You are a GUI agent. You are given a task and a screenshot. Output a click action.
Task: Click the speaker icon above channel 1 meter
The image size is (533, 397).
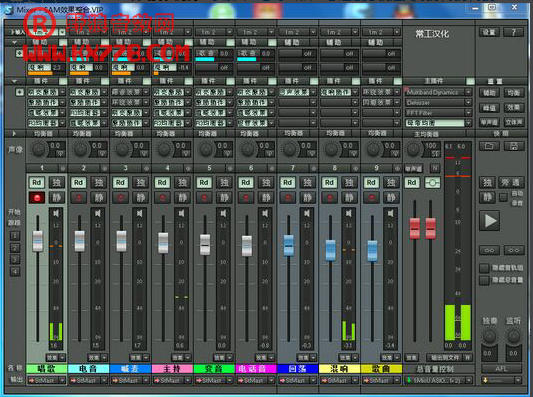tap(56, 213)
